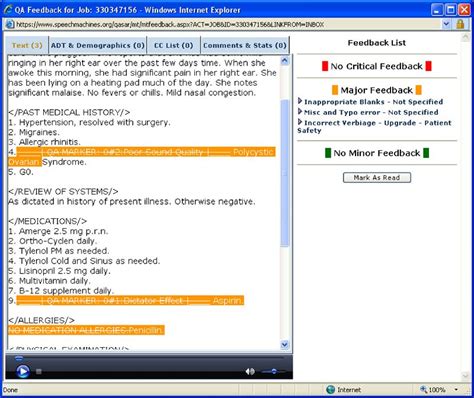This screenshot has width=474, height=398.
Task: Open the ADT & Demographics (0) tab
Action: [98, 45]
